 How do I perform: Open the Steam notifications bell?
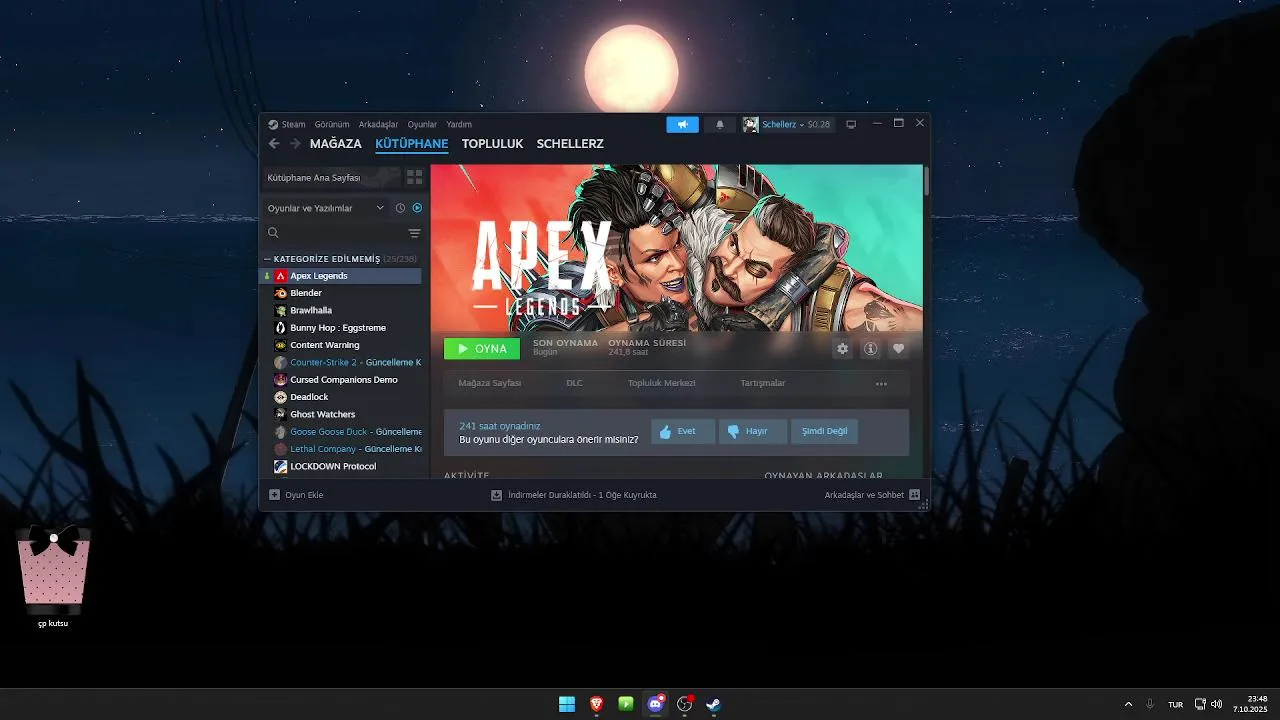[719, 125]
